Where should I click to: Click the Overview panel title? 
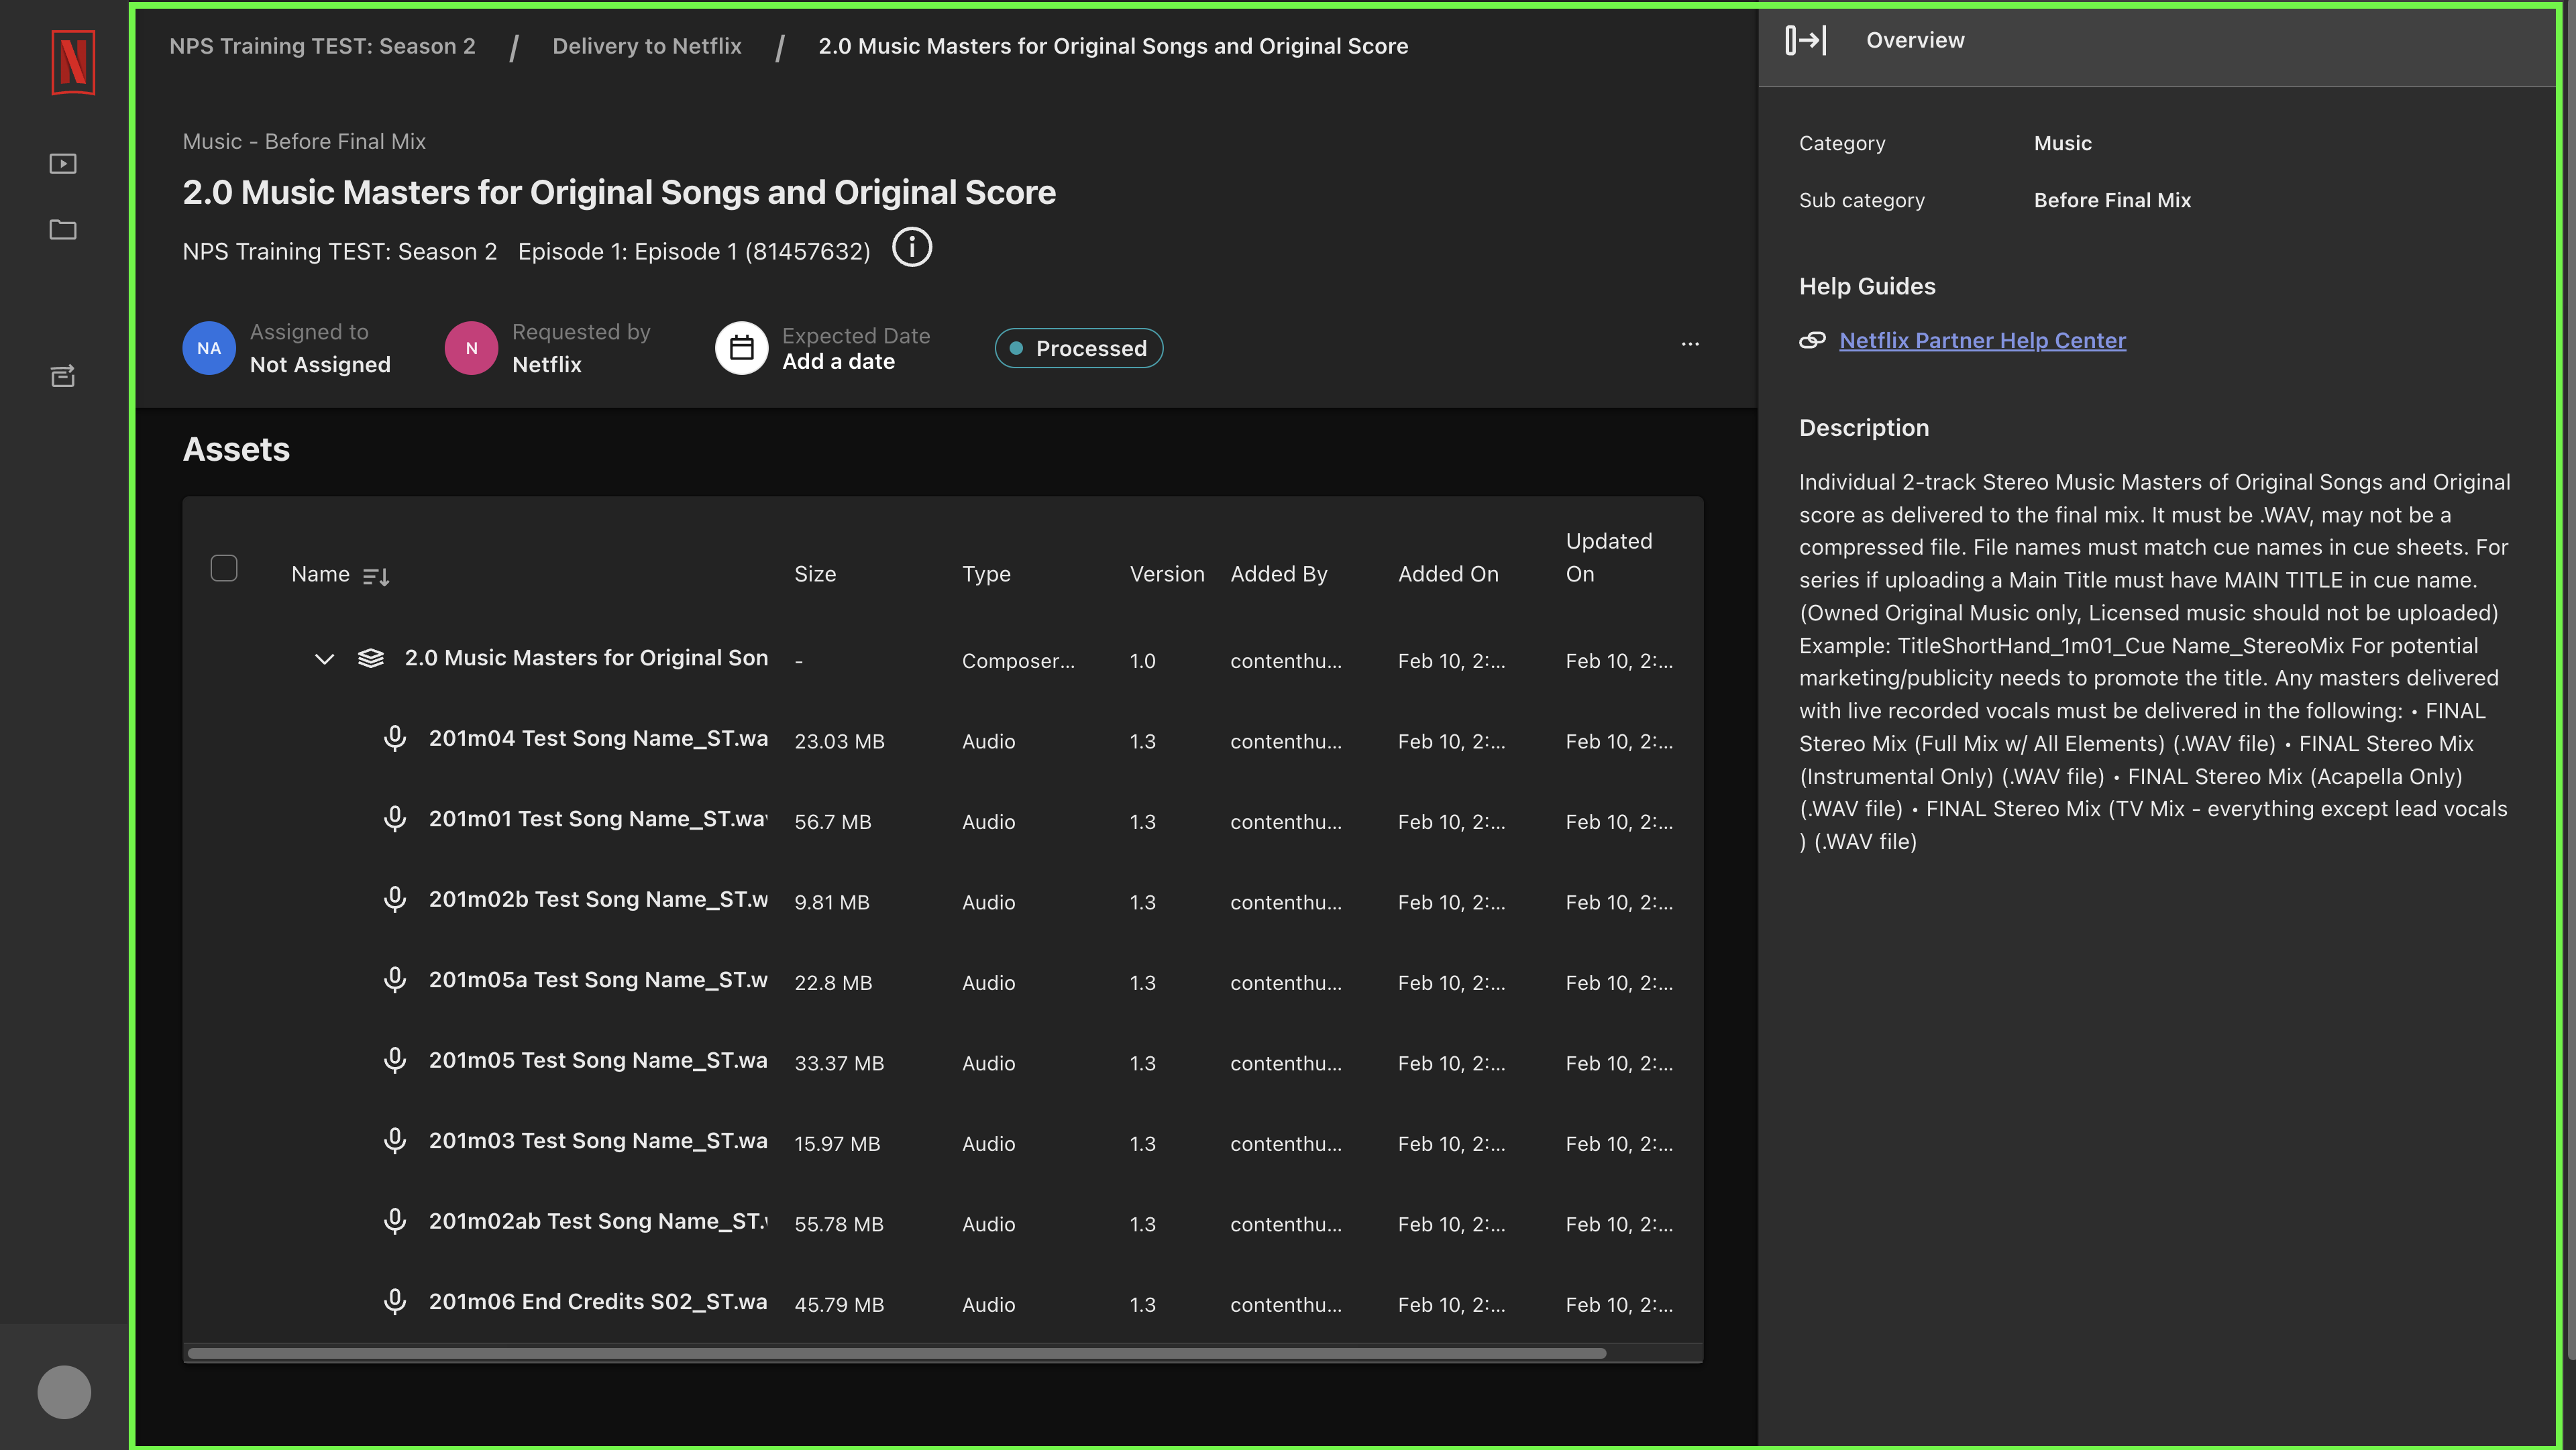tap(1915, 40)
